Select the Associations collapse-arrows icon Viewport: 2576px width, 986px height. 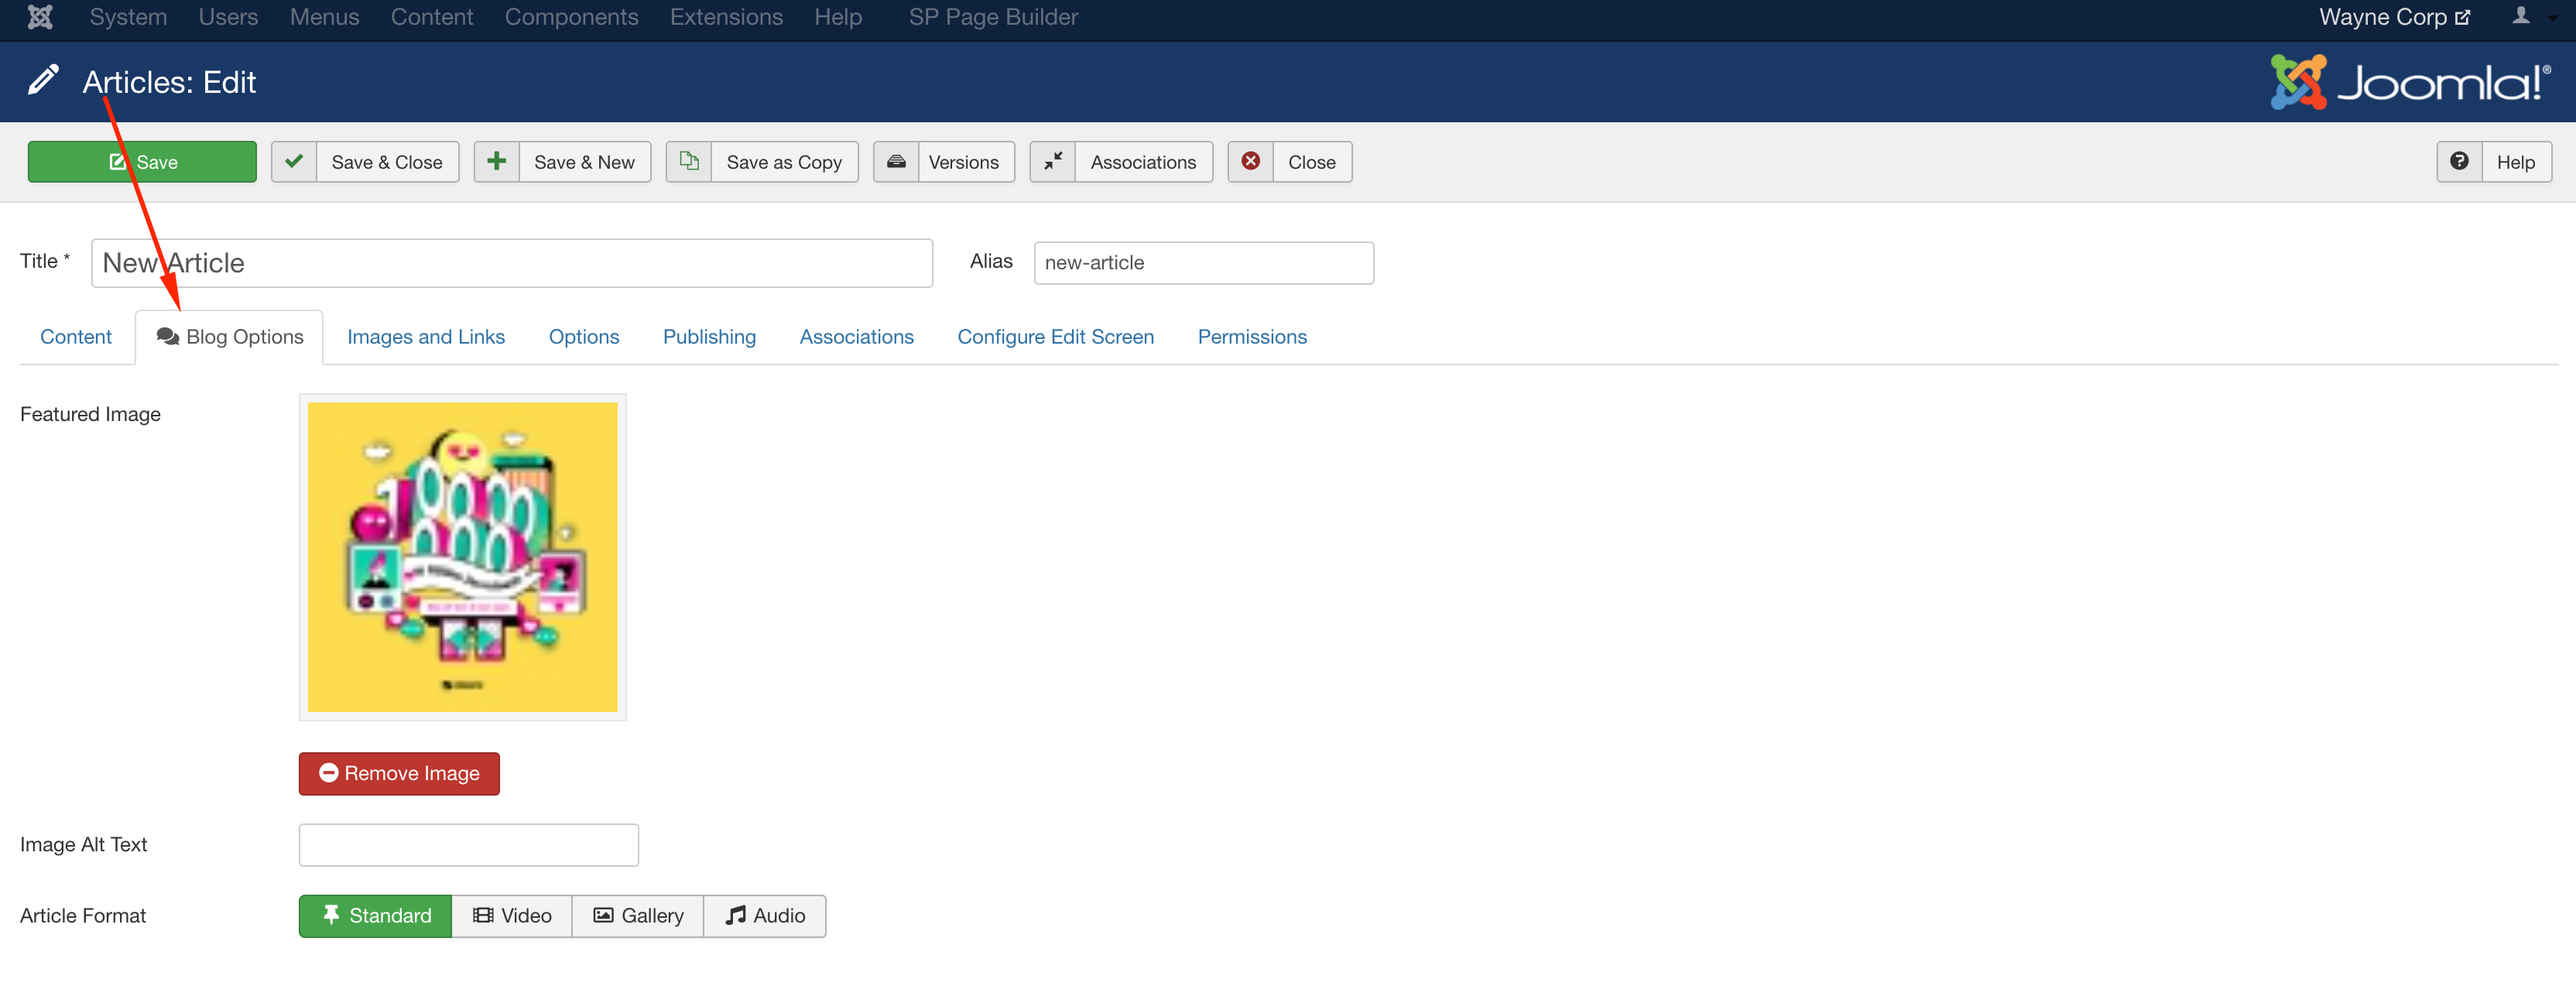point(1052,161)
